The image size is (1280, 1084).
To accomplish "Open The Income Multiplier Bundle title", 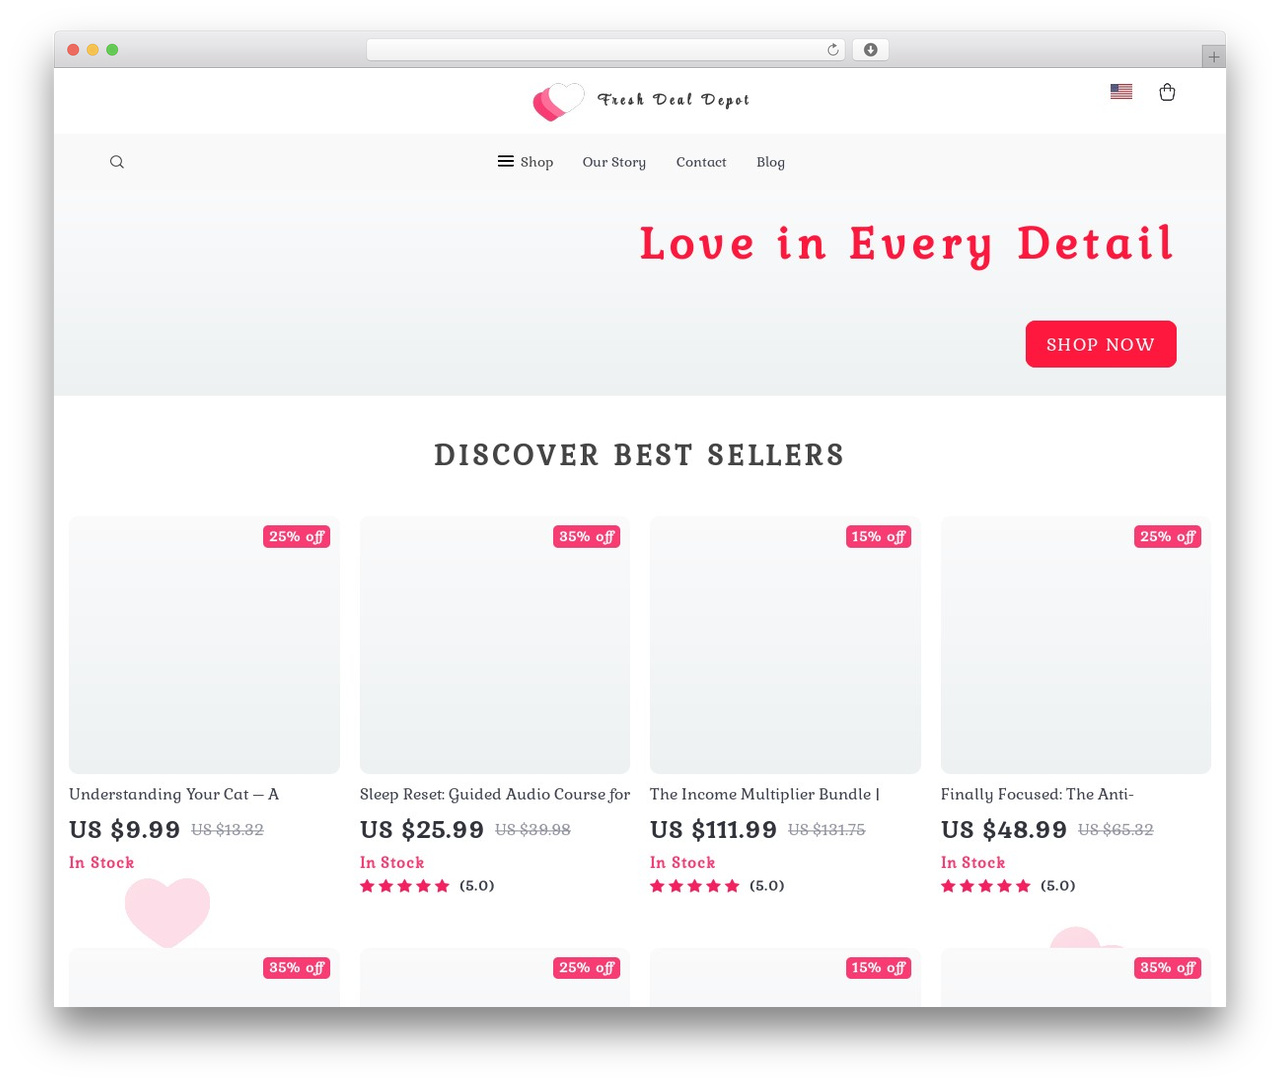I will [x=765, y=794].
